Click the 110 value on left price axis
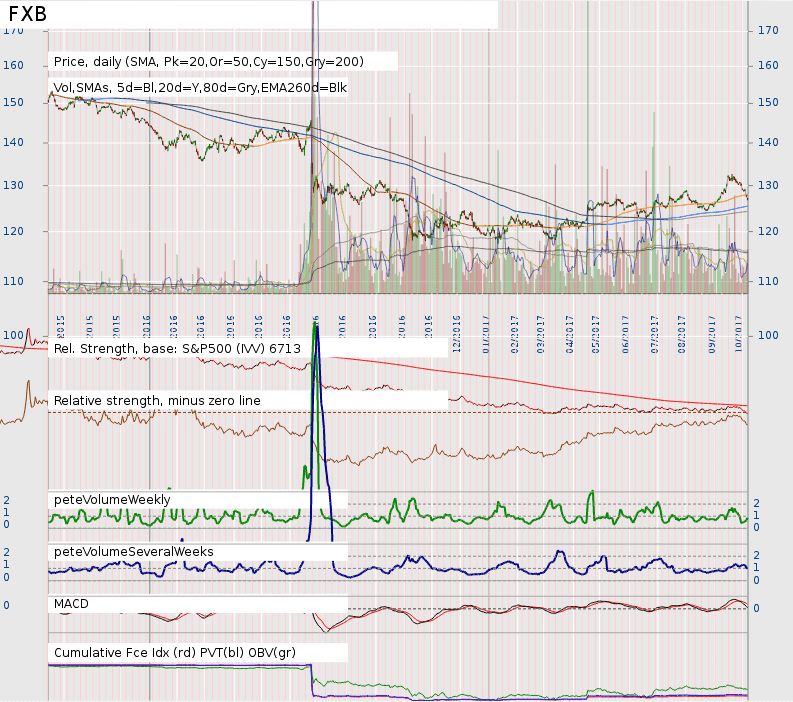The image size is (793, 702). point(13,281)
